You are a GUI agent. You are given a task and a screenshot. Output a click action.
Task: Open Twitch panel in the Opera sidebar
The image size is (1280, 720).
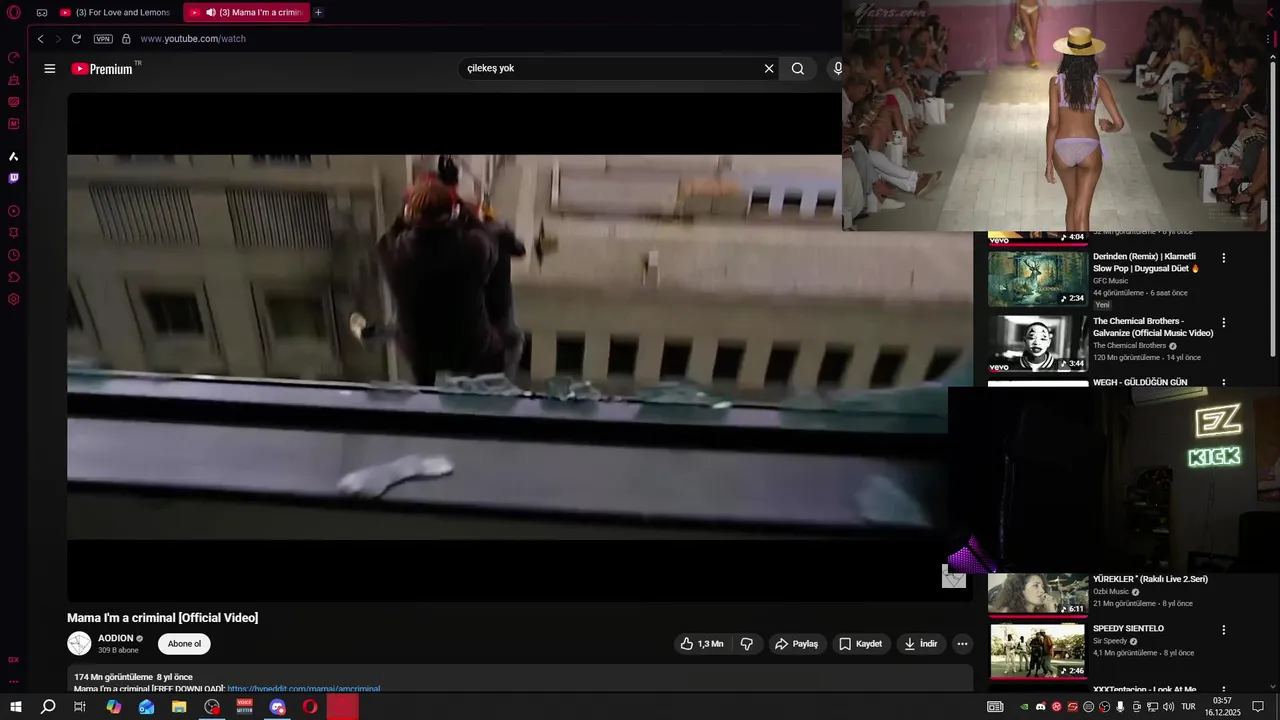pyautogui.click(x=14, y=178)
